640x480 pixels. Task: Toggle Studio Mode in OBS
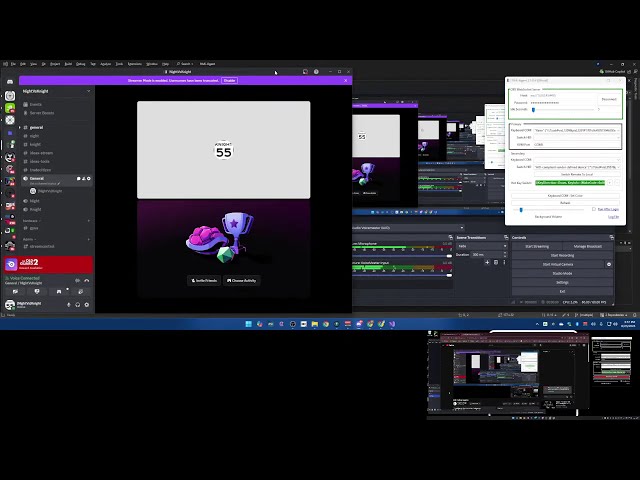click(x=562, y=273)
